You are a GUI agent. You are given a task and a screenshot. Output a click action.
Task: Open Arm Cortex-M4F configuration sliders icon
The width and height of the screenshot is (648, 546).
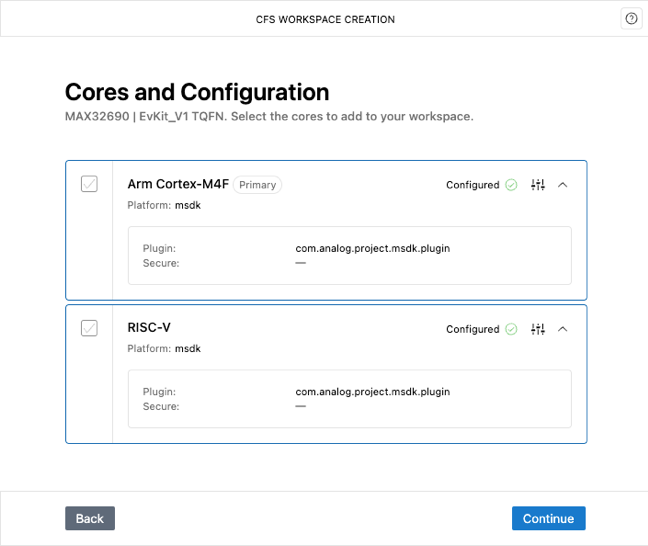[x=538, y=185]
